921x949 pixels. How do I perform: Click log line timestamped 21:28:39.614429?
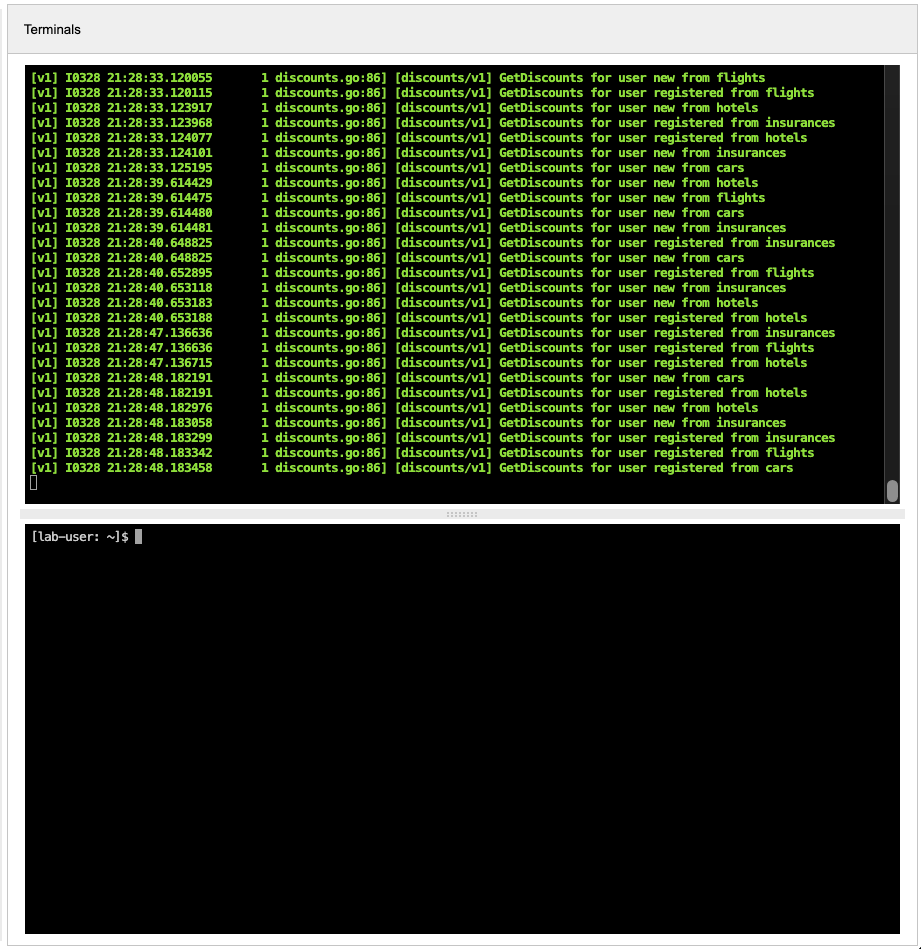point(395,183)
